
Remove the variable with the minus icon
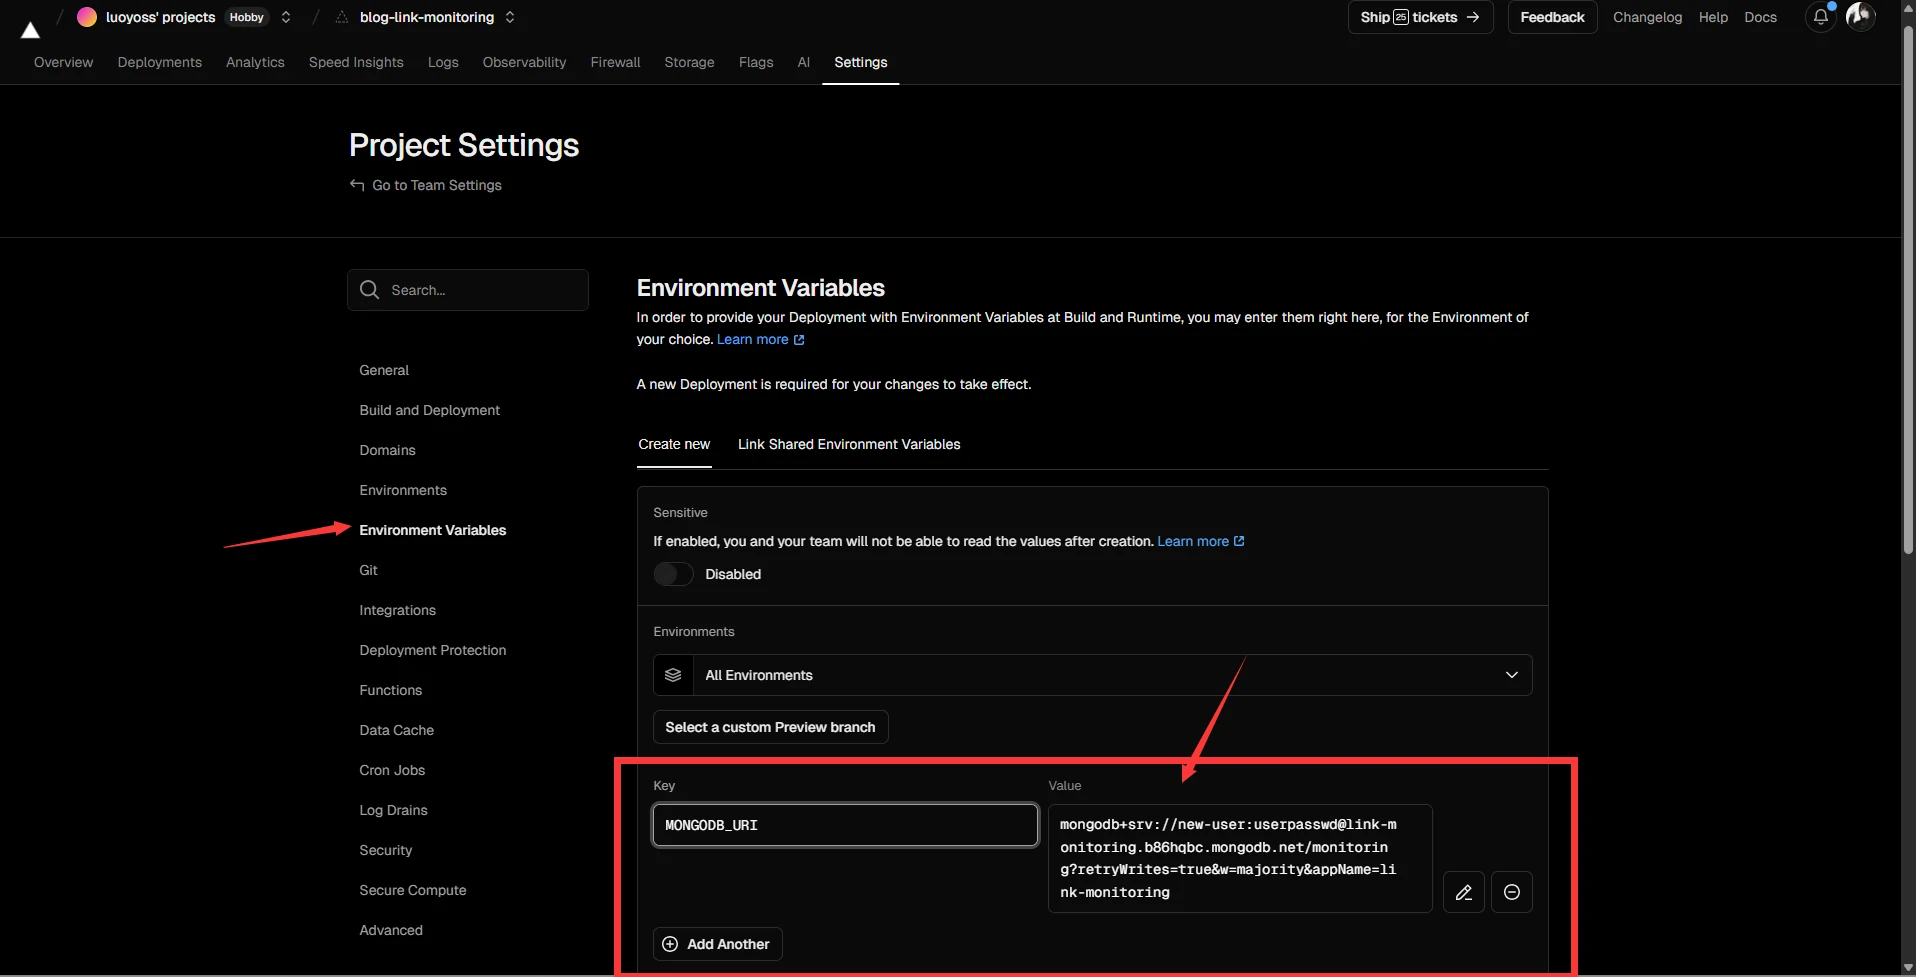click(1511, 892)
